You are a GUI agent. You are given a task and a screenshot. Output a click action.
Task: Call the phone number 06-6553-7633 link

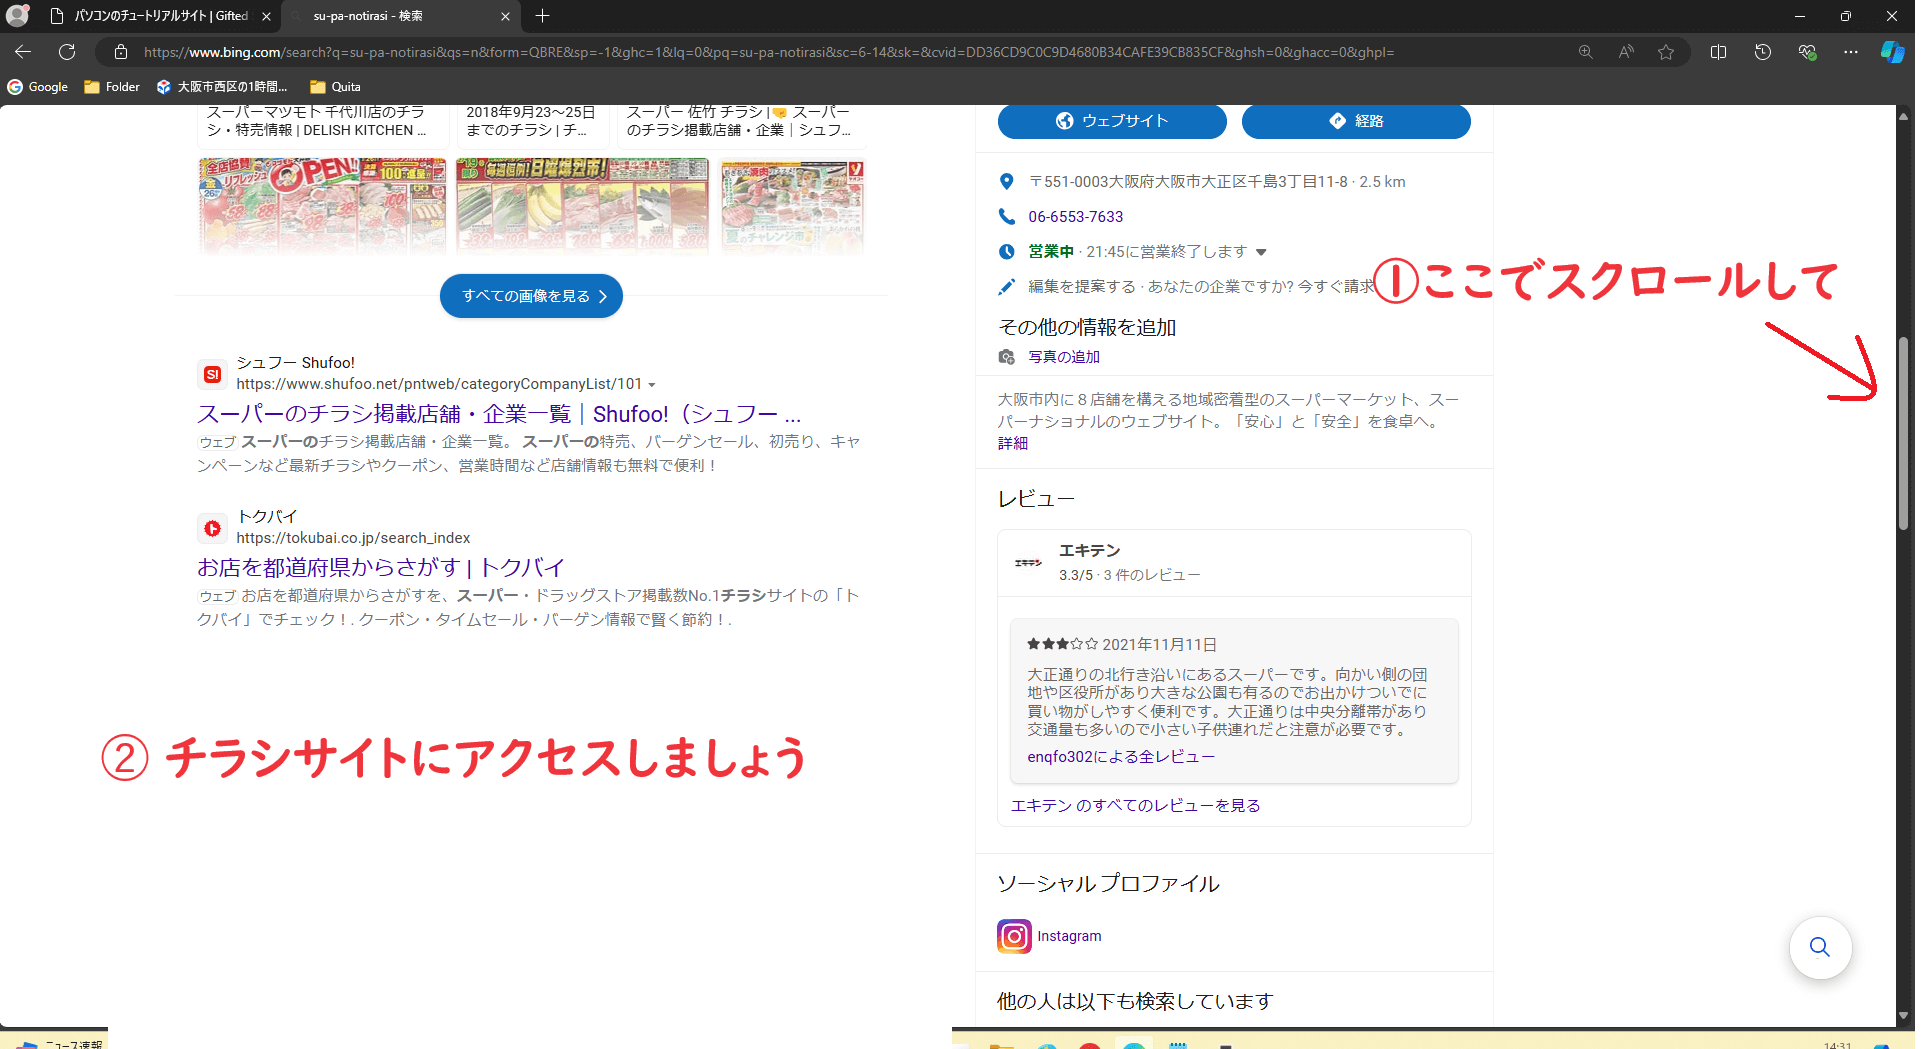click(1076, 217)
